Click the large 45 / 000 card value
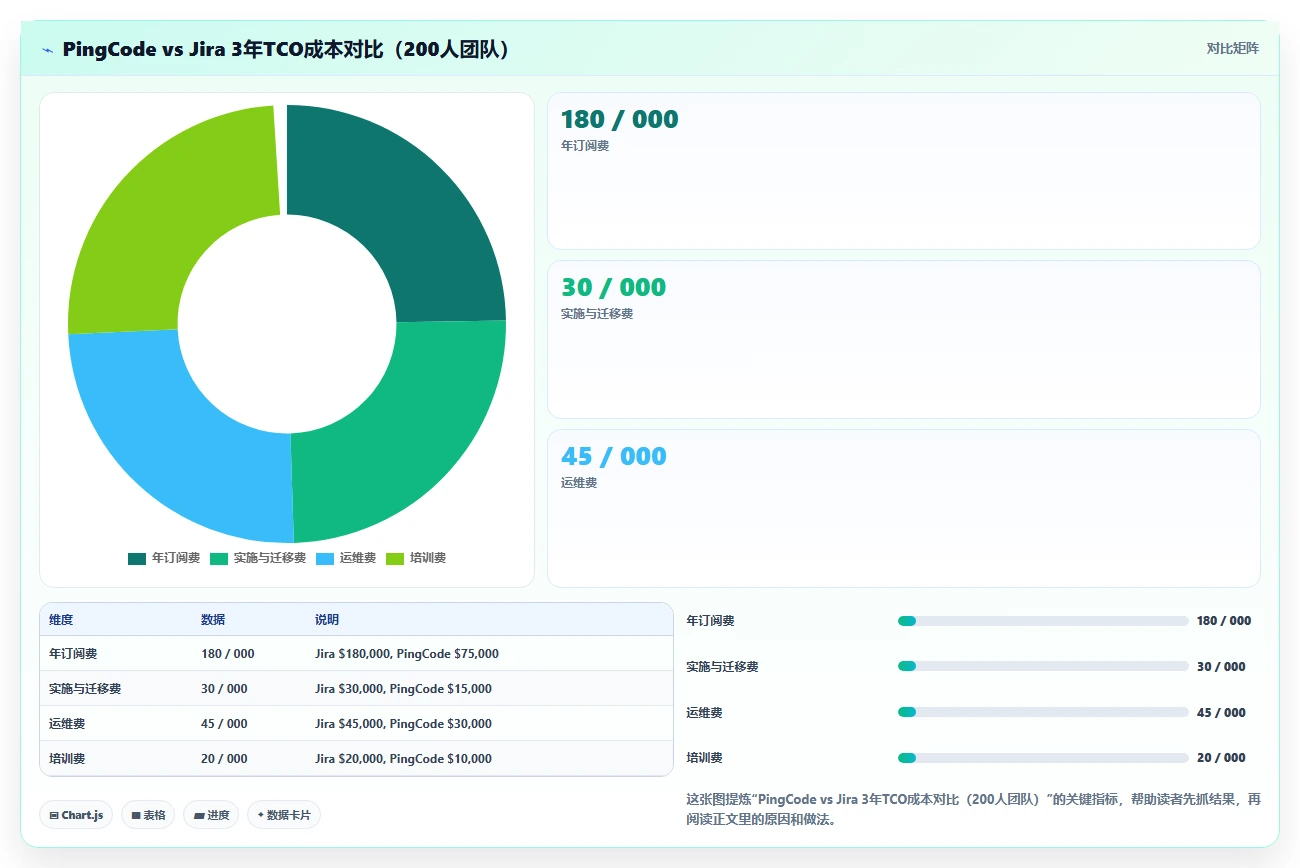 pos(613,456)
